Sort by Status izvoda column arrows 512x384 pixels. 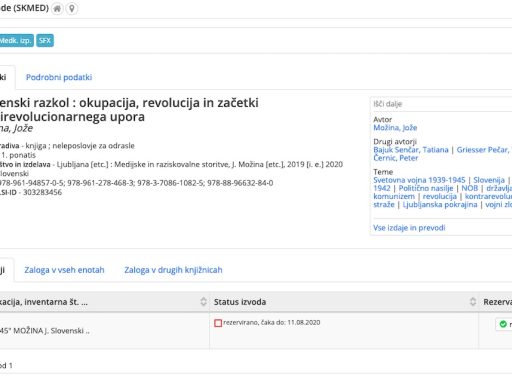point(473,302)
